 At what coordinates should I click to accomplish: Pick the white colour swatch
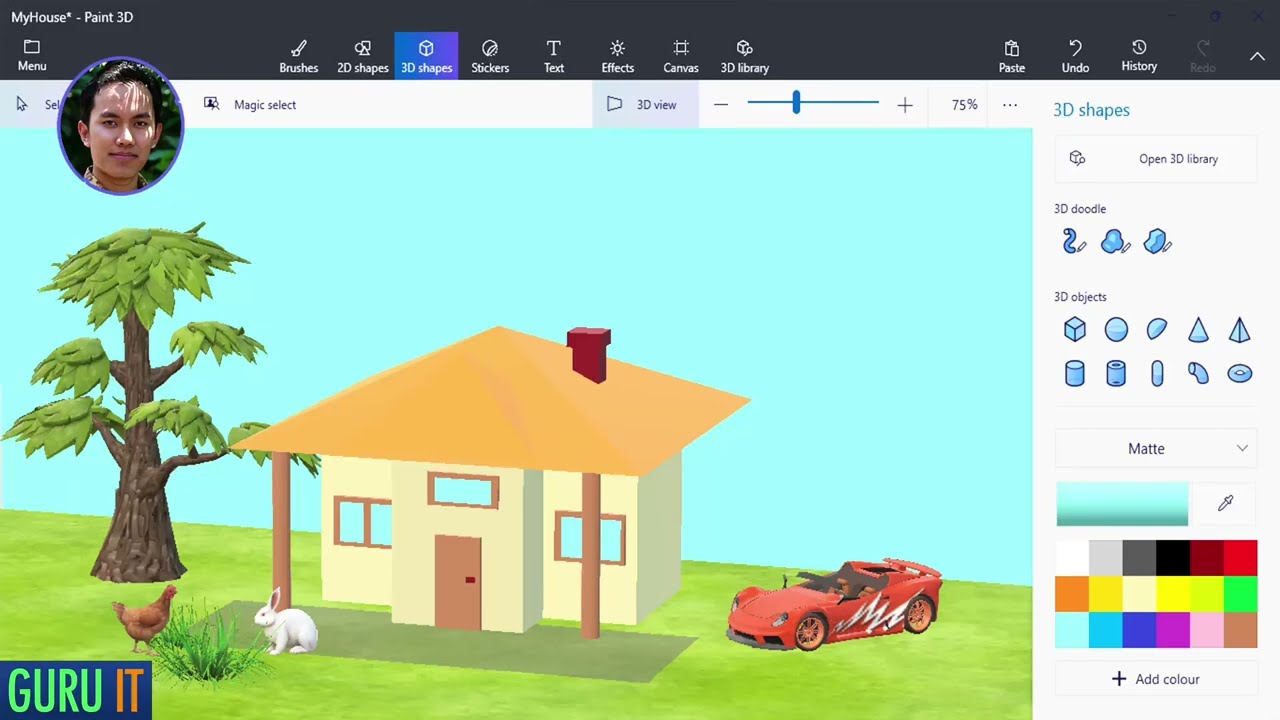tap(1072, 558)
